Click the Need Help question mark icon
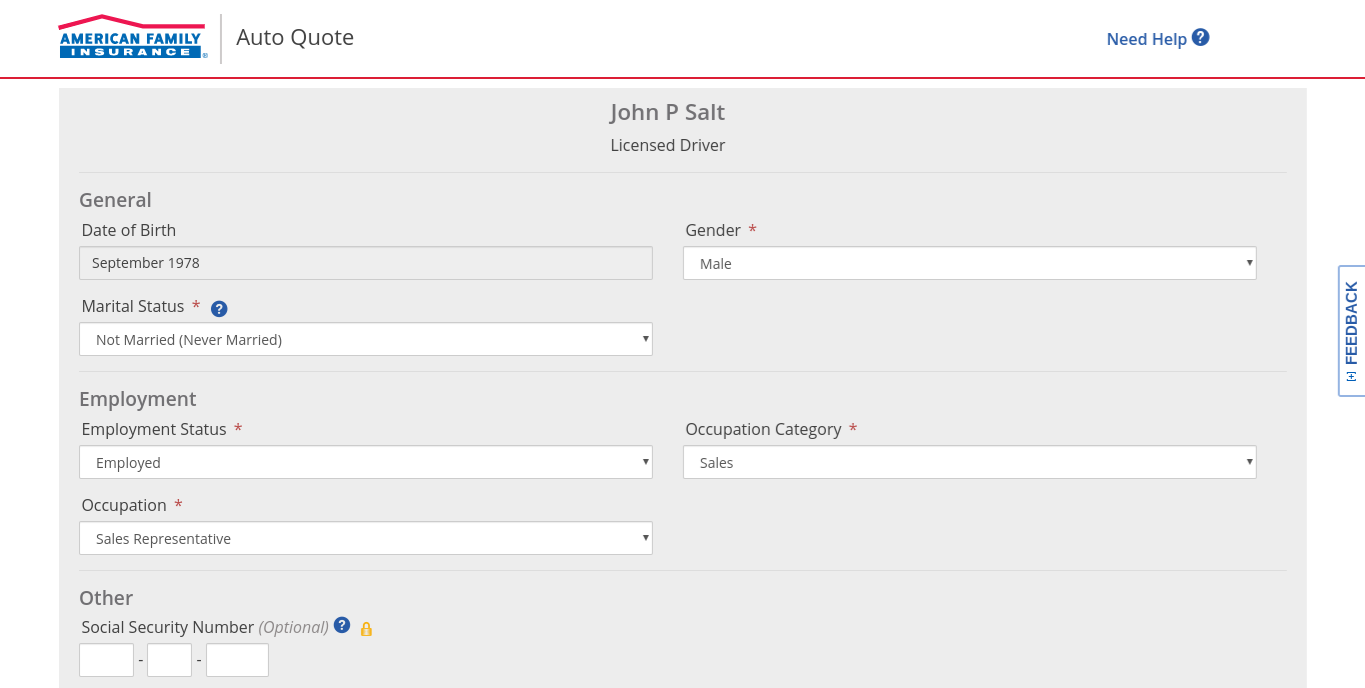This screenshot has width=1365, height=688. (x=1201, y=38)
